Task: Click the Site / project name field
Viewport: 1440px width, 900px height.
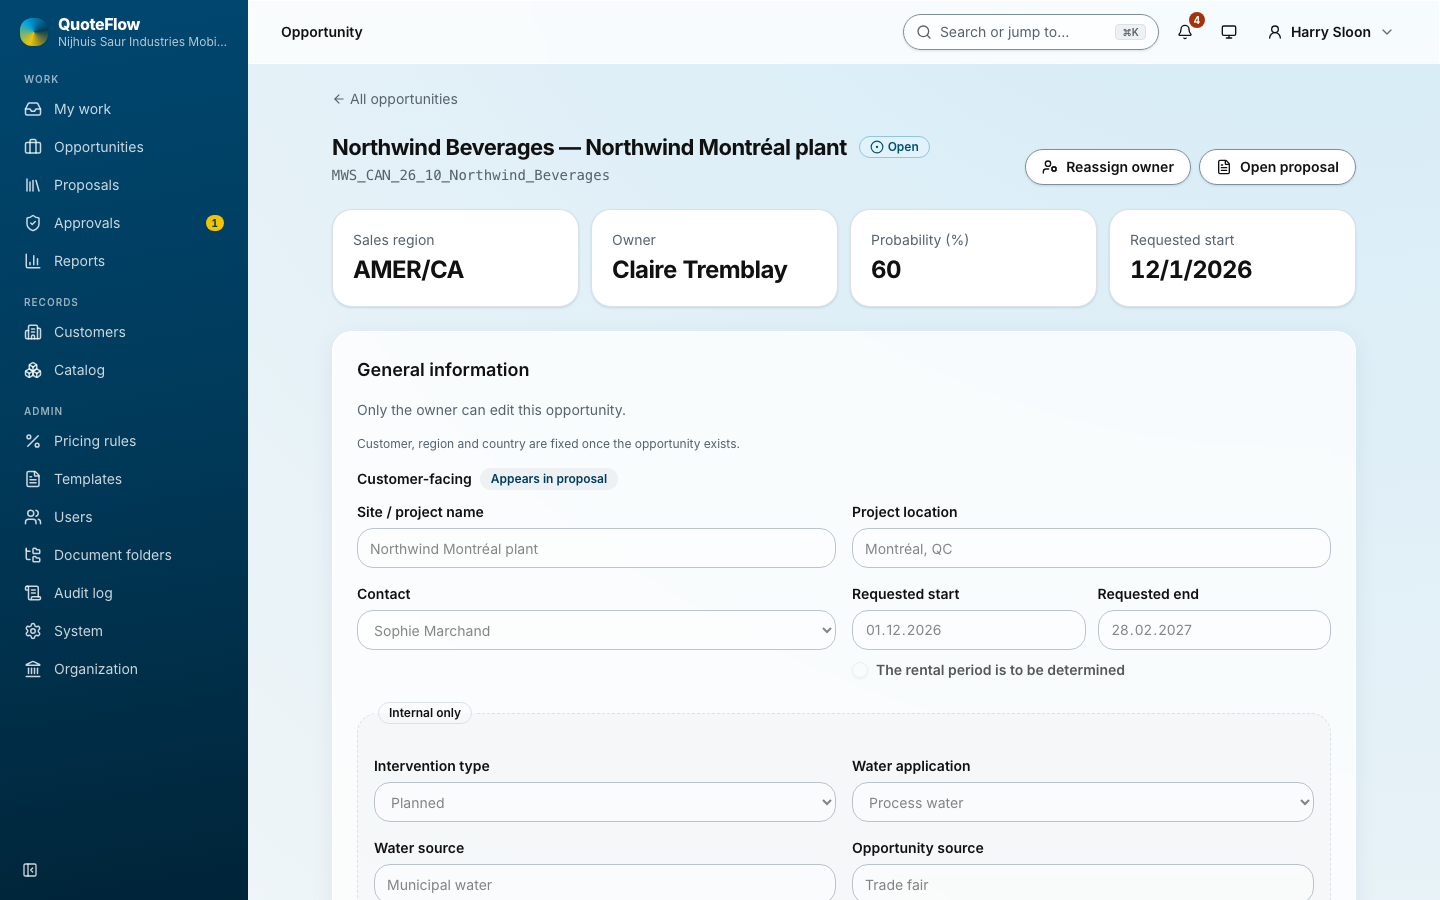Action: [596, 548]
